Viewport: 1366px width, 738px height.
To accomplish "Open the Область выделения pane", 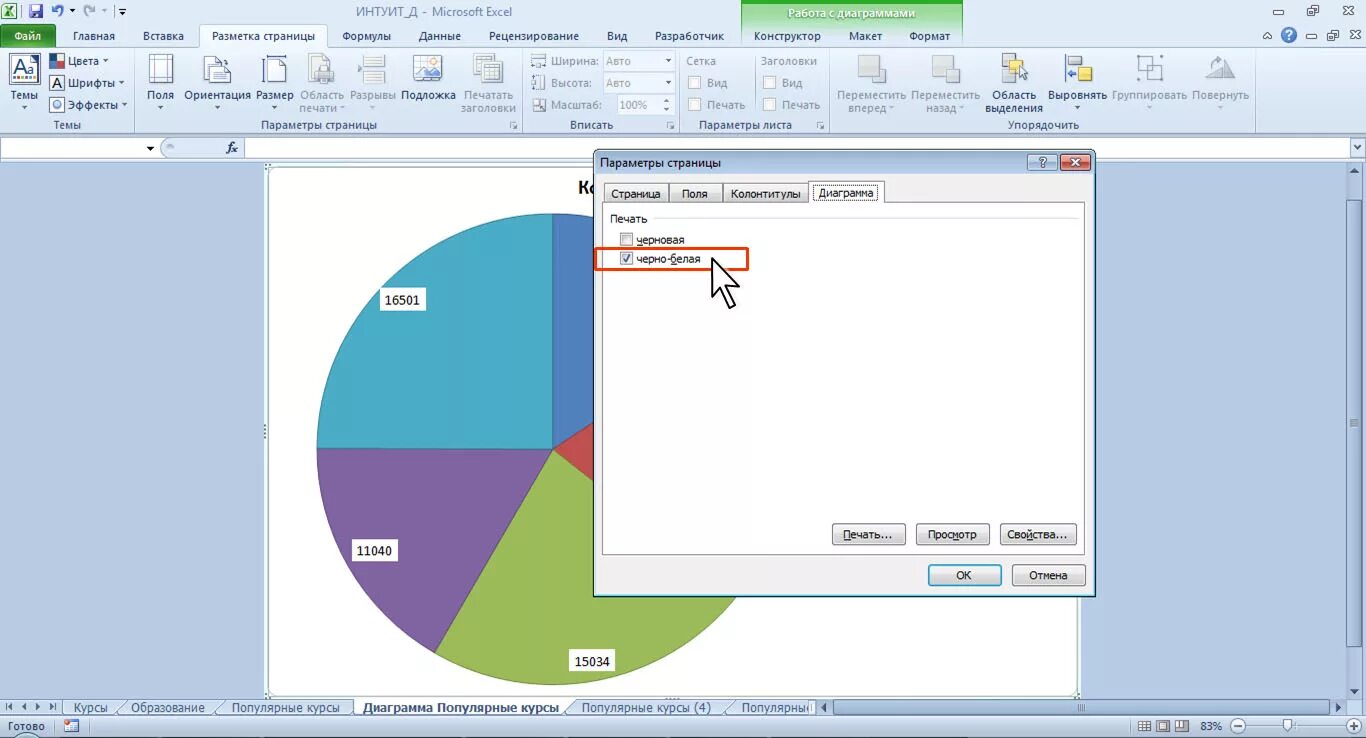I will click(1014, 82).
